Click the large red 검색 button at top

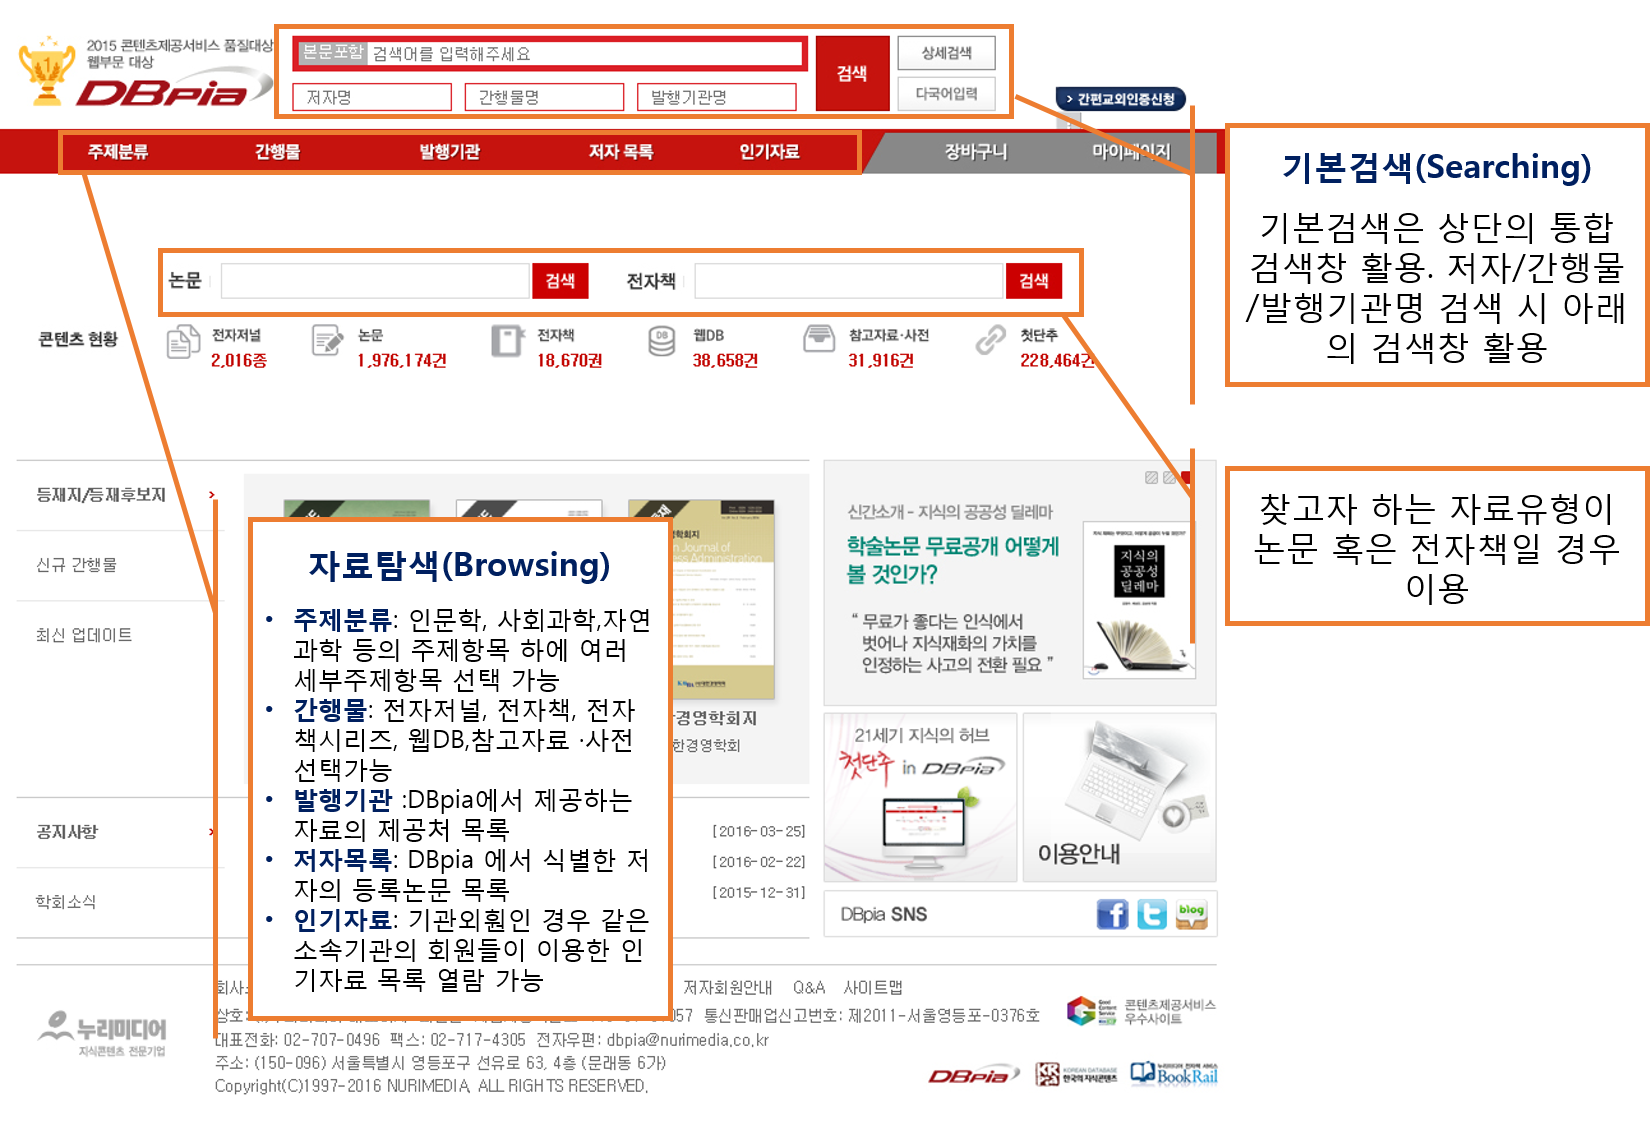pyautogui.click(x=852, y=73)
